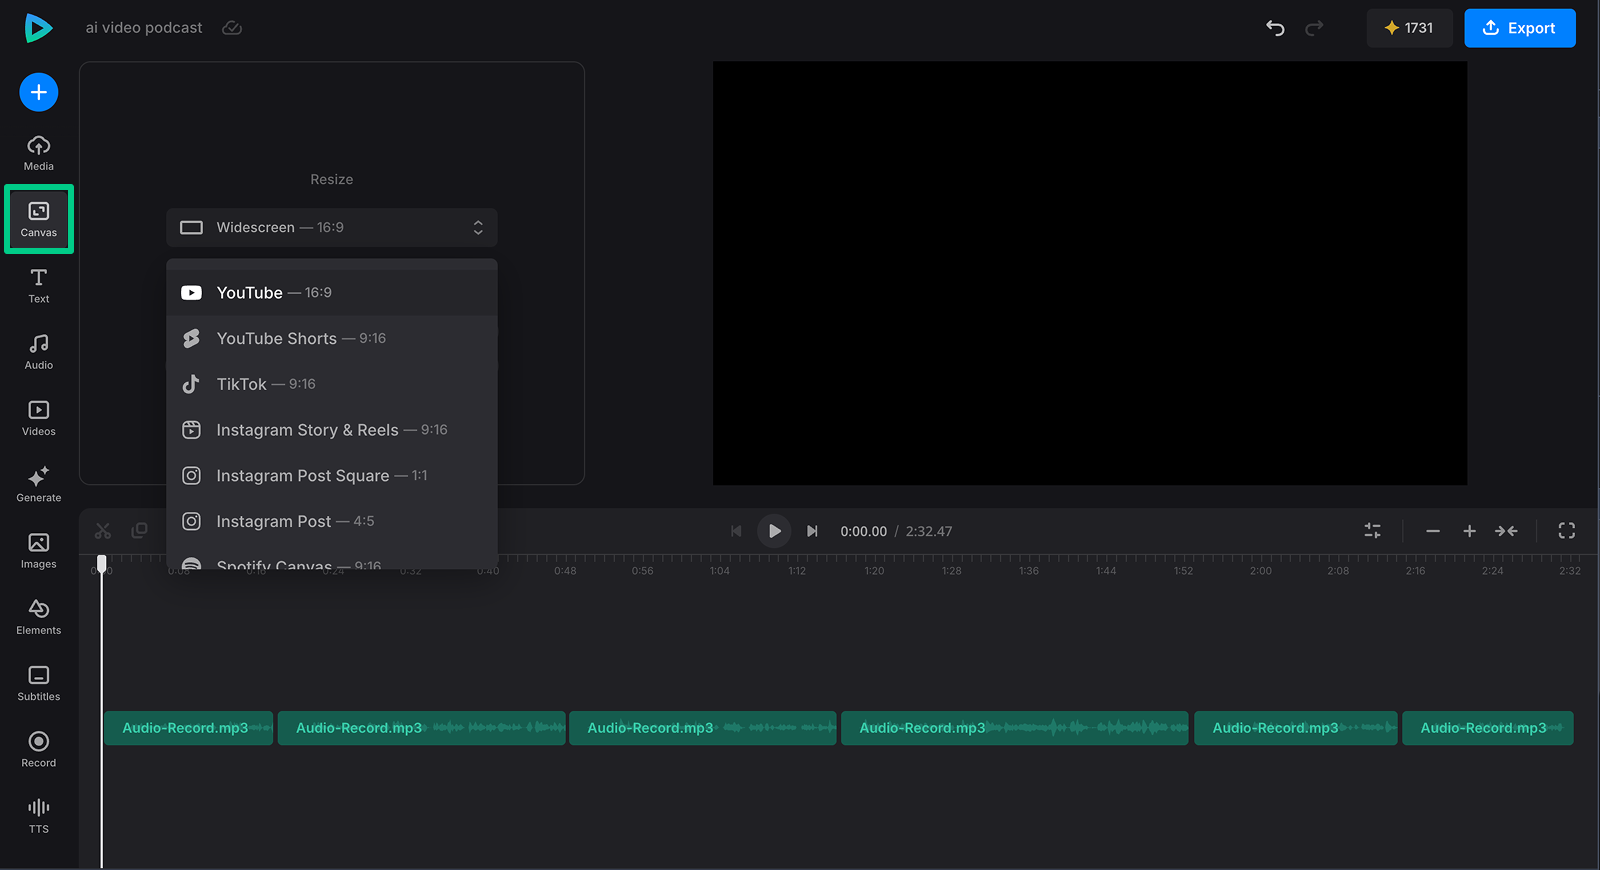Play the timeline preview
This screenshot has height=870, width=1600.
pos(774,531)
